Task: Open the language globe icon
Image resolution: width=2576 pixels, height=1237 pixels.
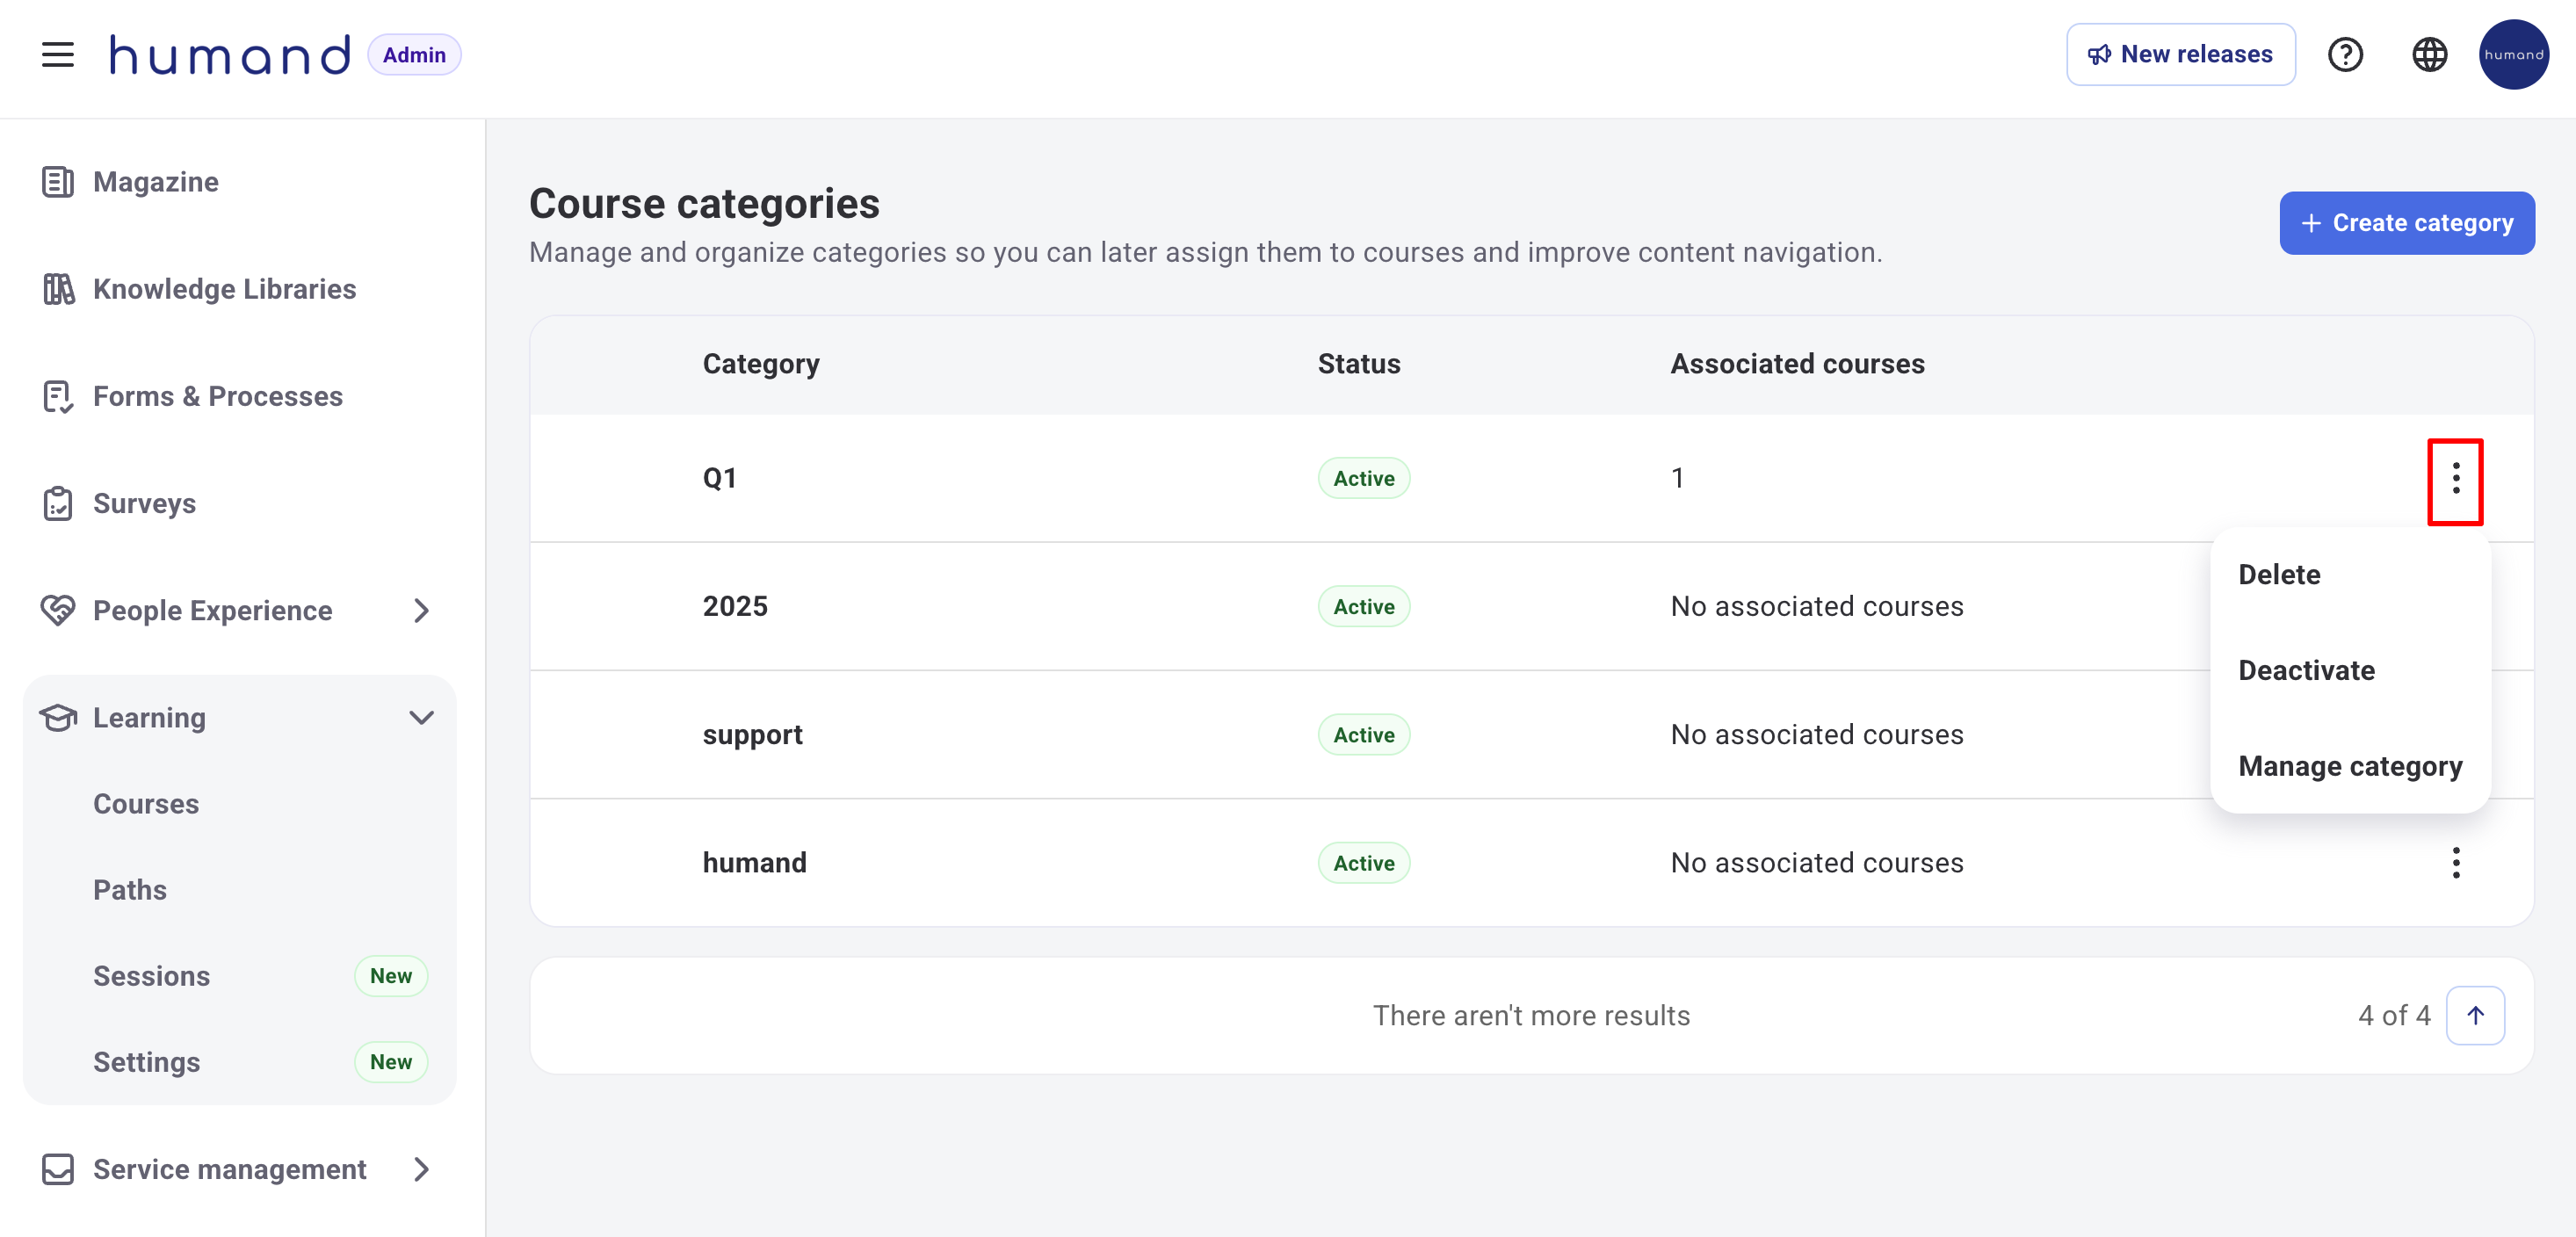Action: [2429, 54]
